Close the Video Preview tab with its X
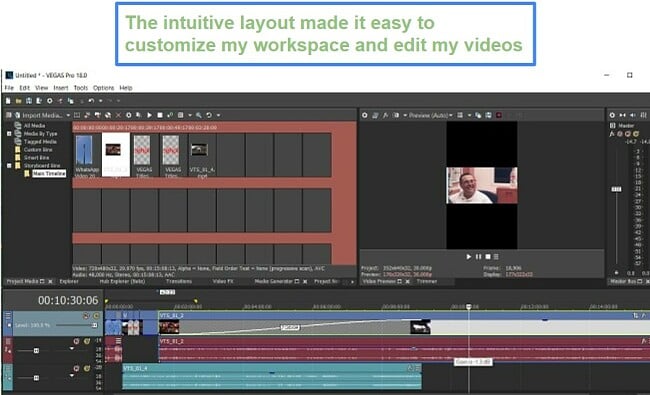Image resolution: width=650 pixels, height=395 pixels. [x=407, y=281]
